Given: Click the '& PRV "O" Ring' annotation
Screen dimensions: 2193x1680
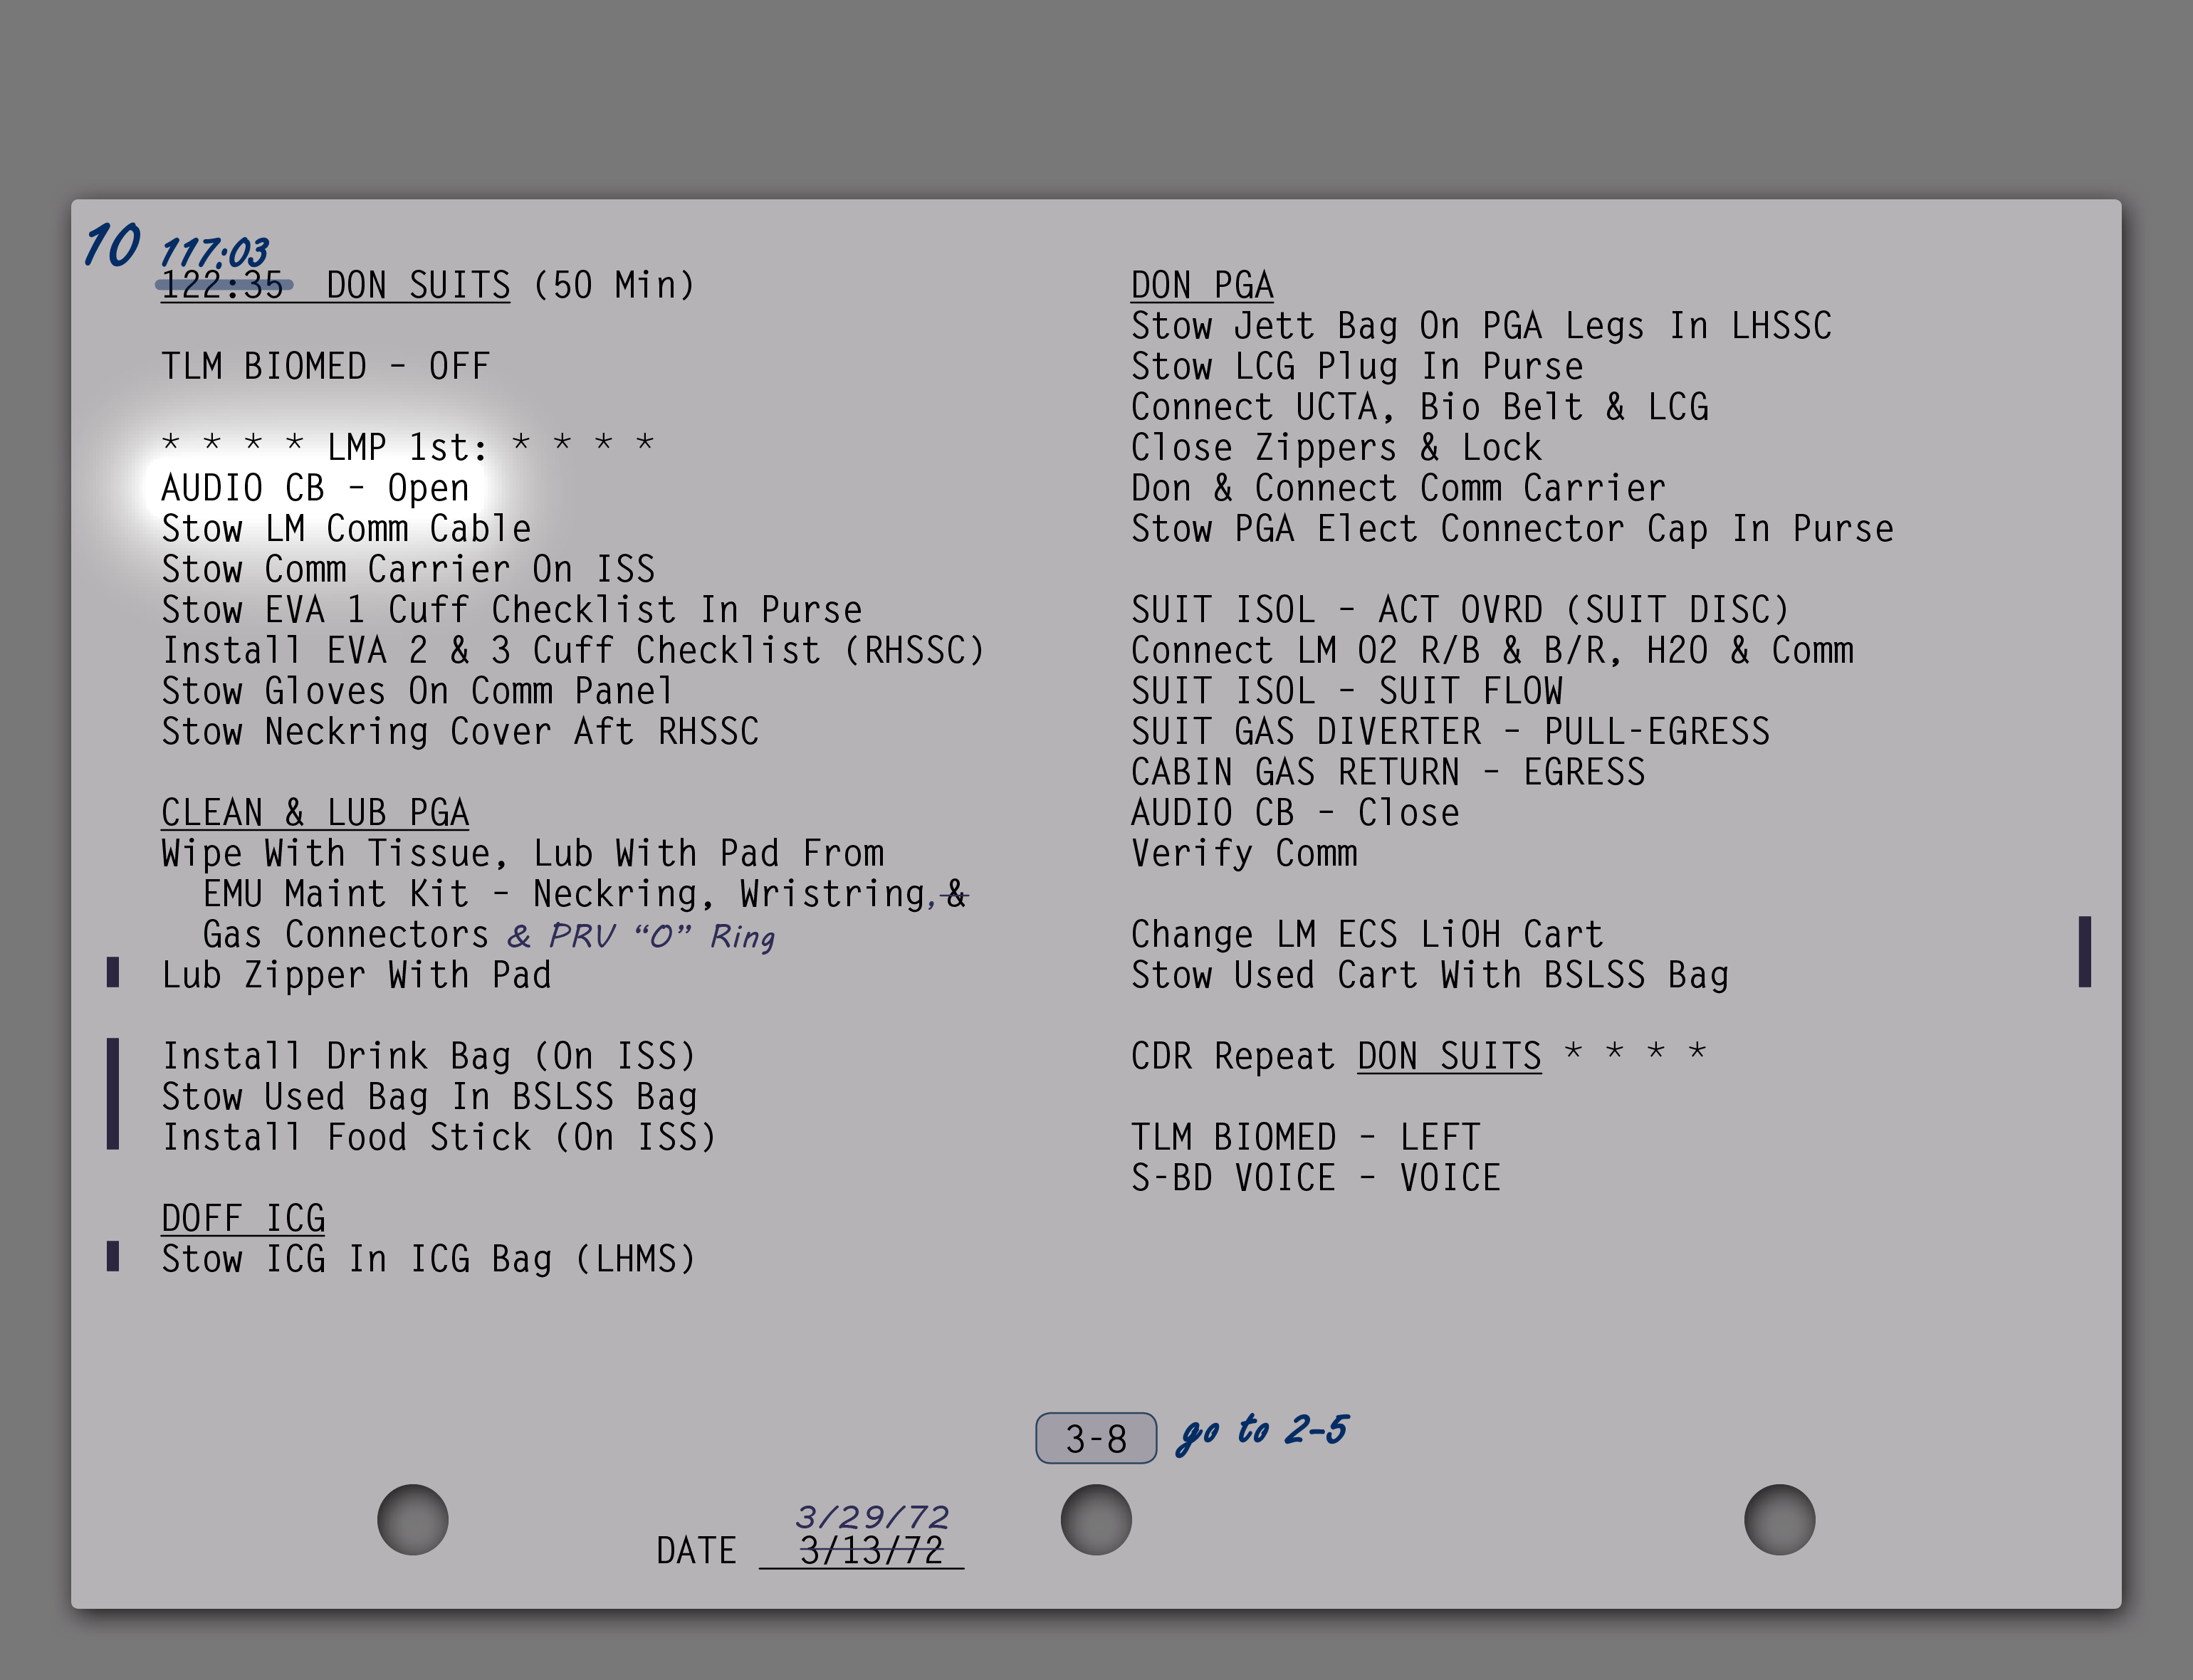Looking at the screenshot, I should tap(641, 936).
